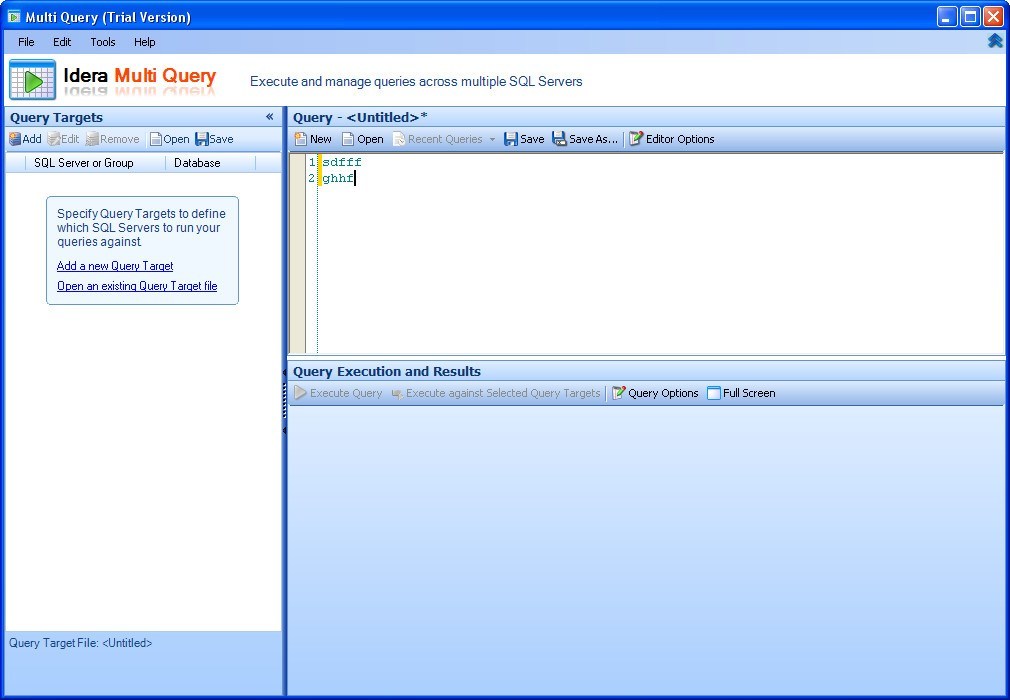1010x700 pixels.
Task: Expand the Recent Queries dropdown arrow
Action: point(492,139)
